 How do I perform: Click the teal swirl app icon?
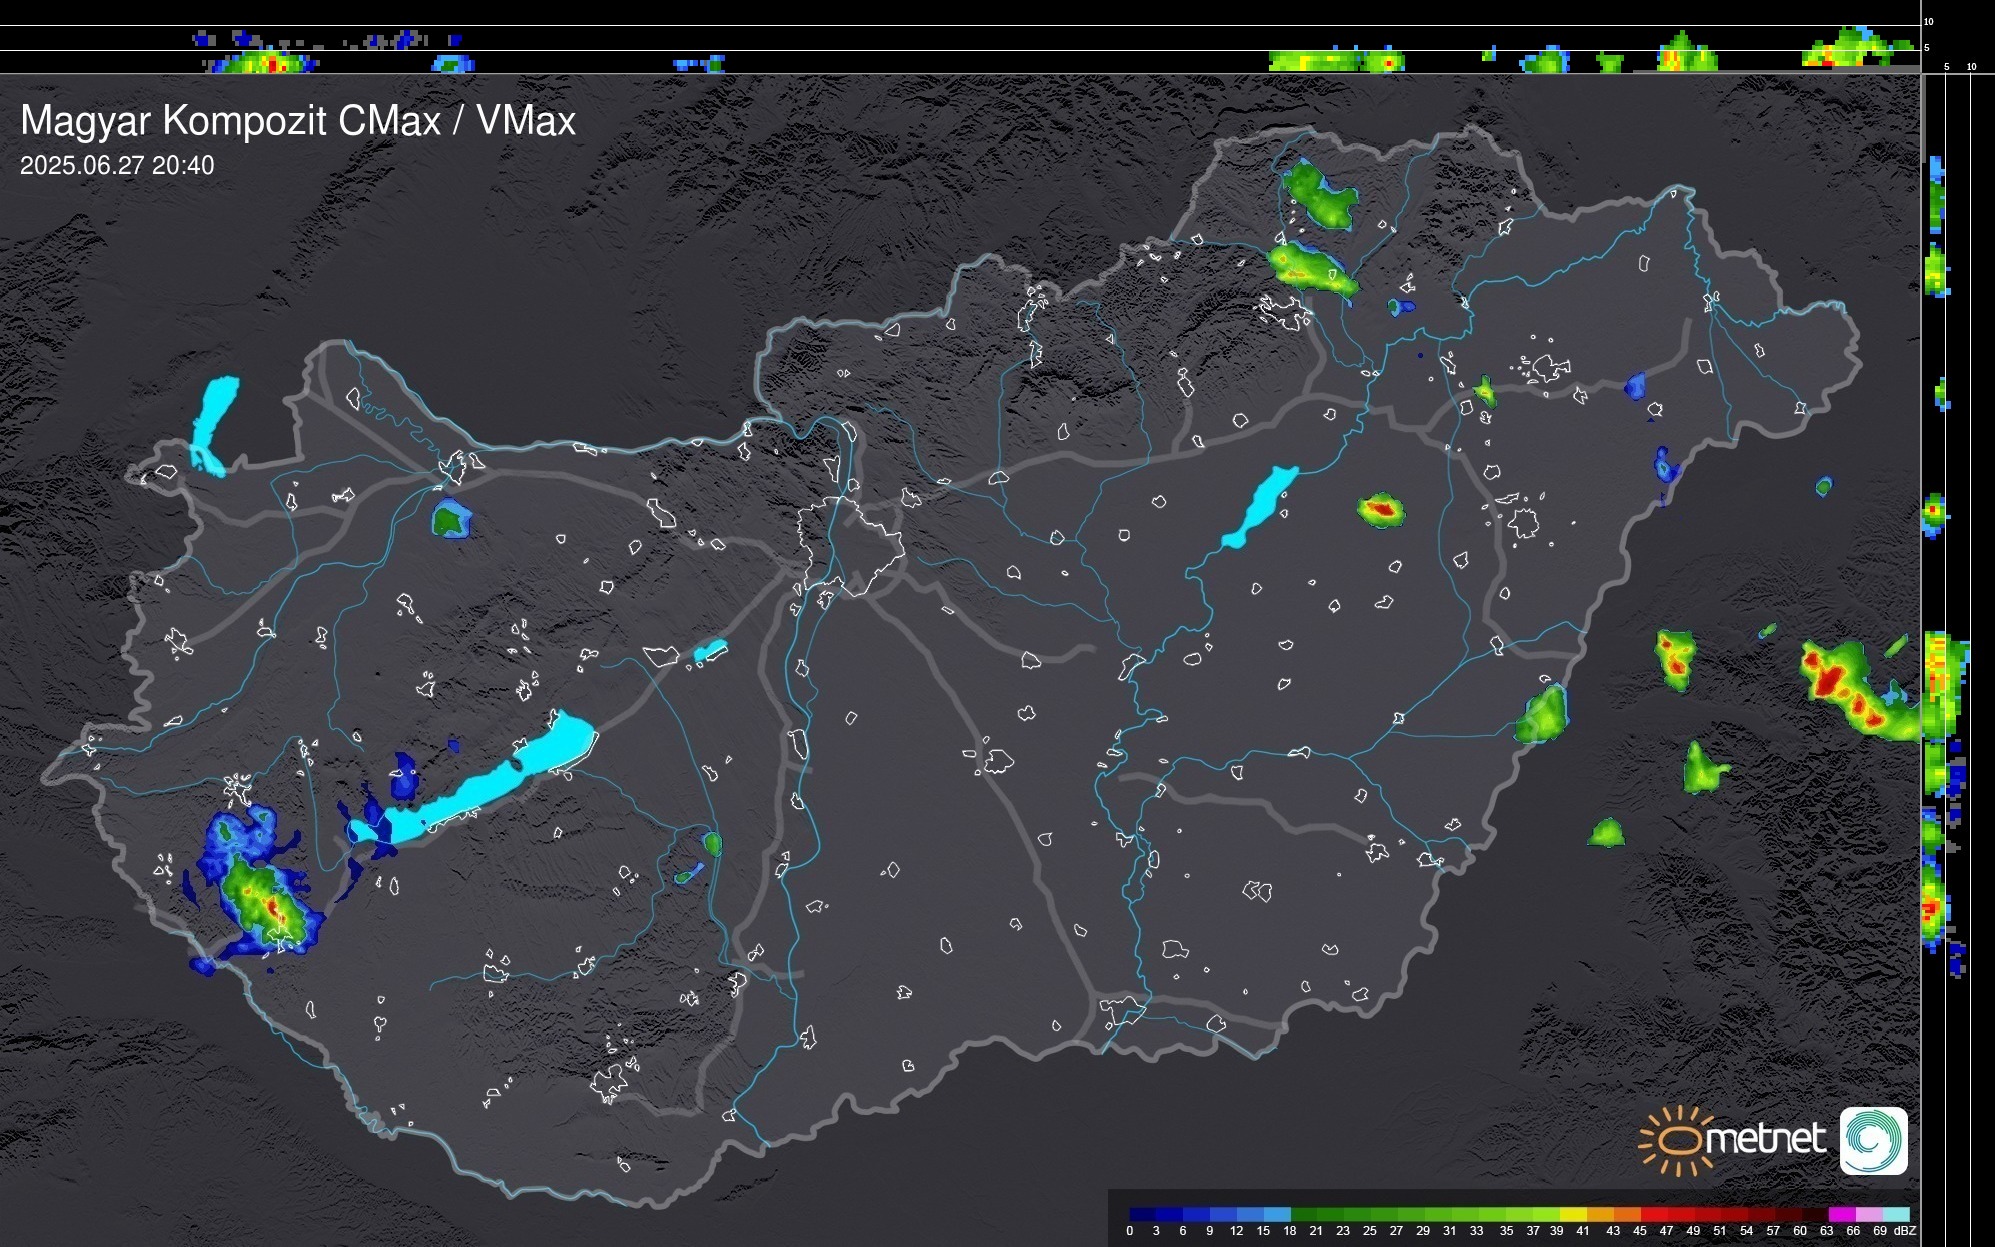1873,1140
